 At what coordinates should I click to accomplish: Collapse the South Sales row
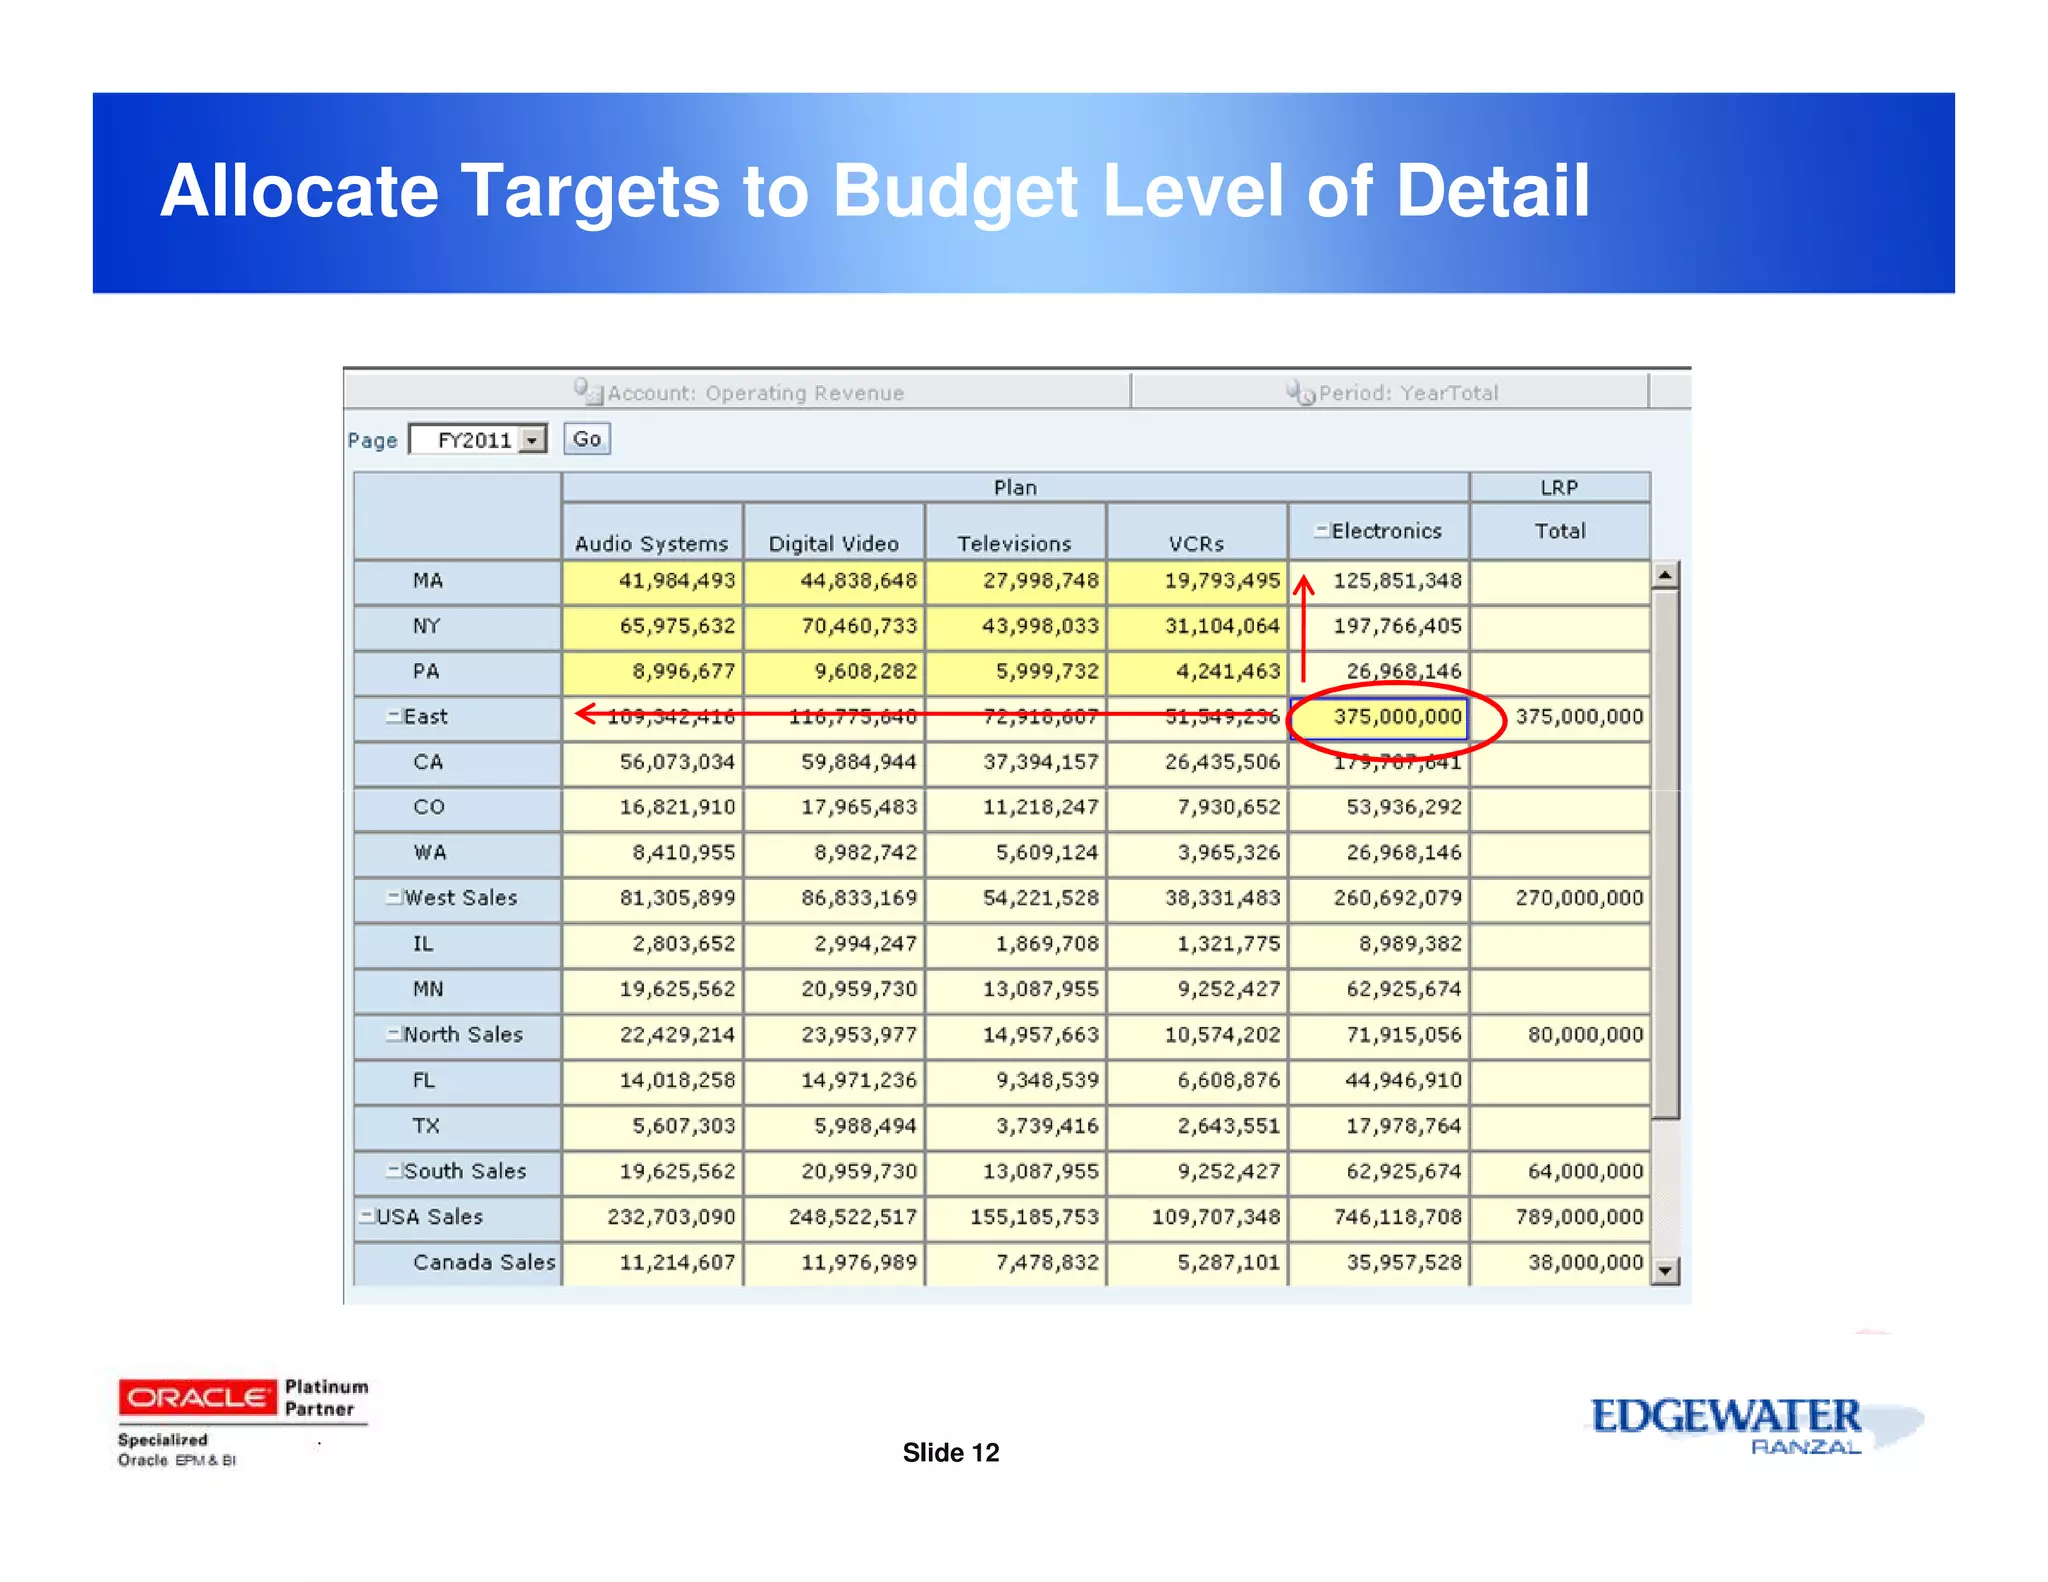[x=394, y=1170]
